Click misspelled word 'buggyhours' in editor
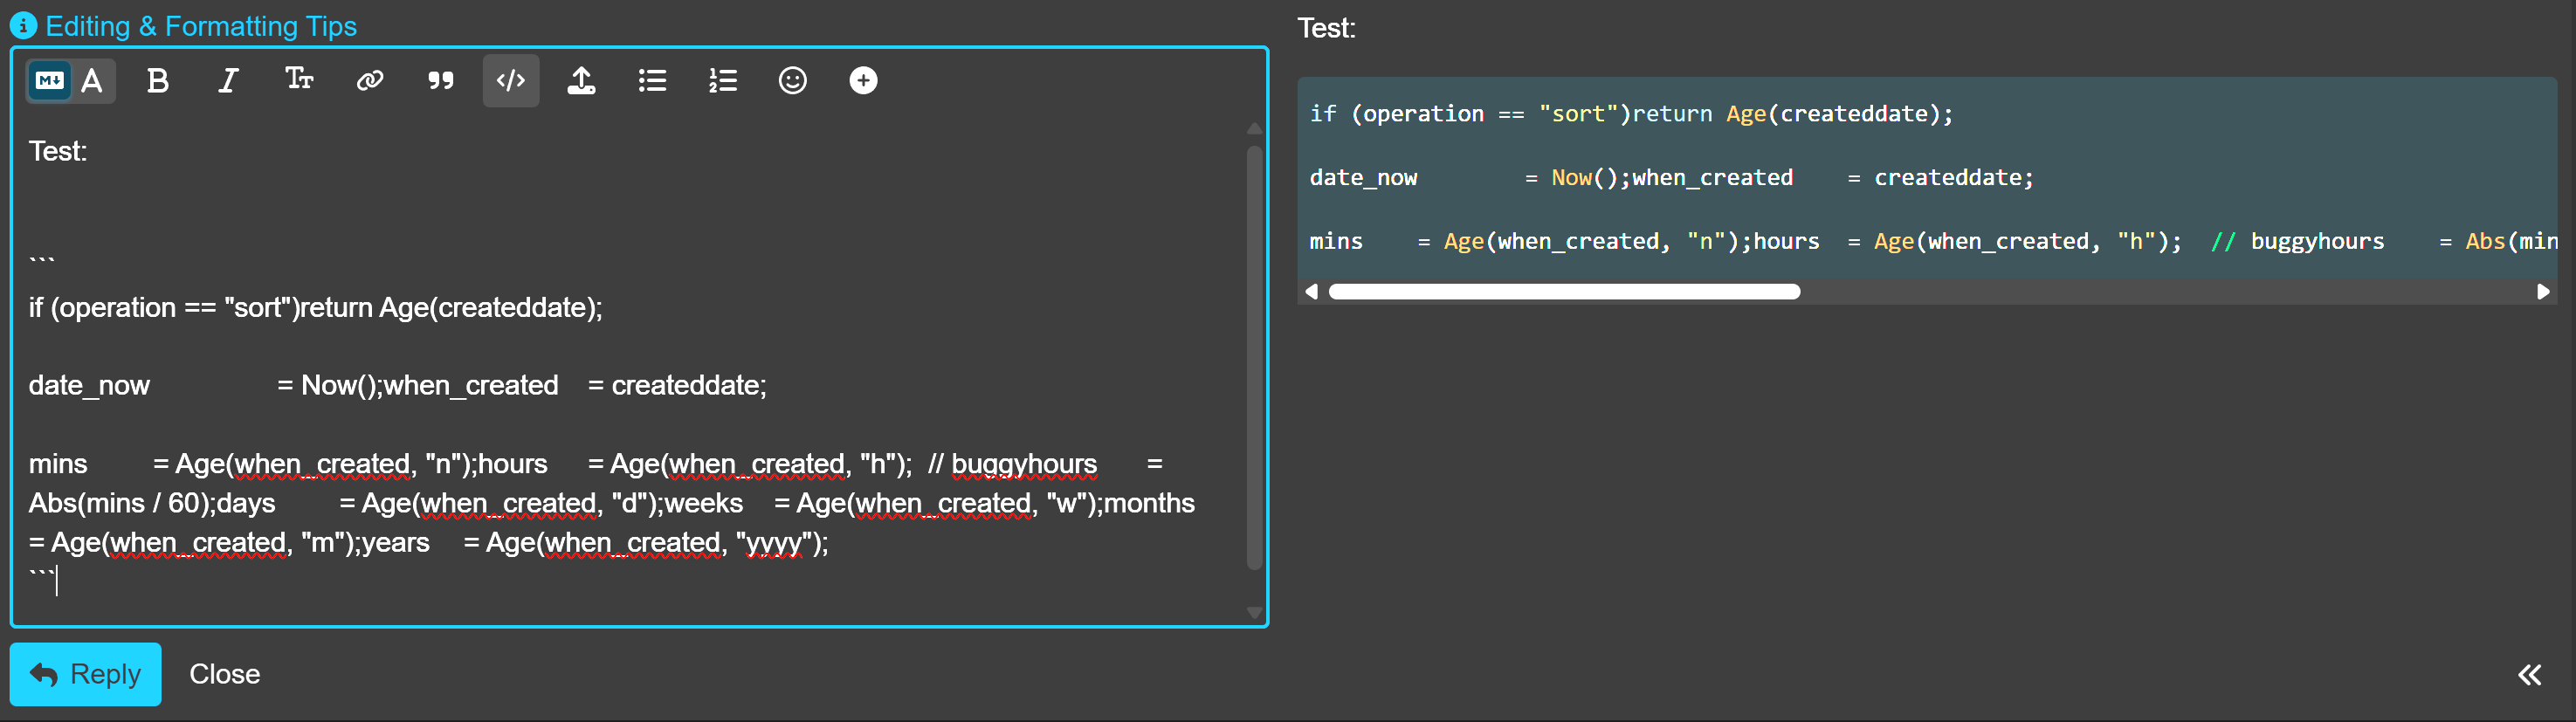This screenshot has width=2576, height=722. point(1024,464)
